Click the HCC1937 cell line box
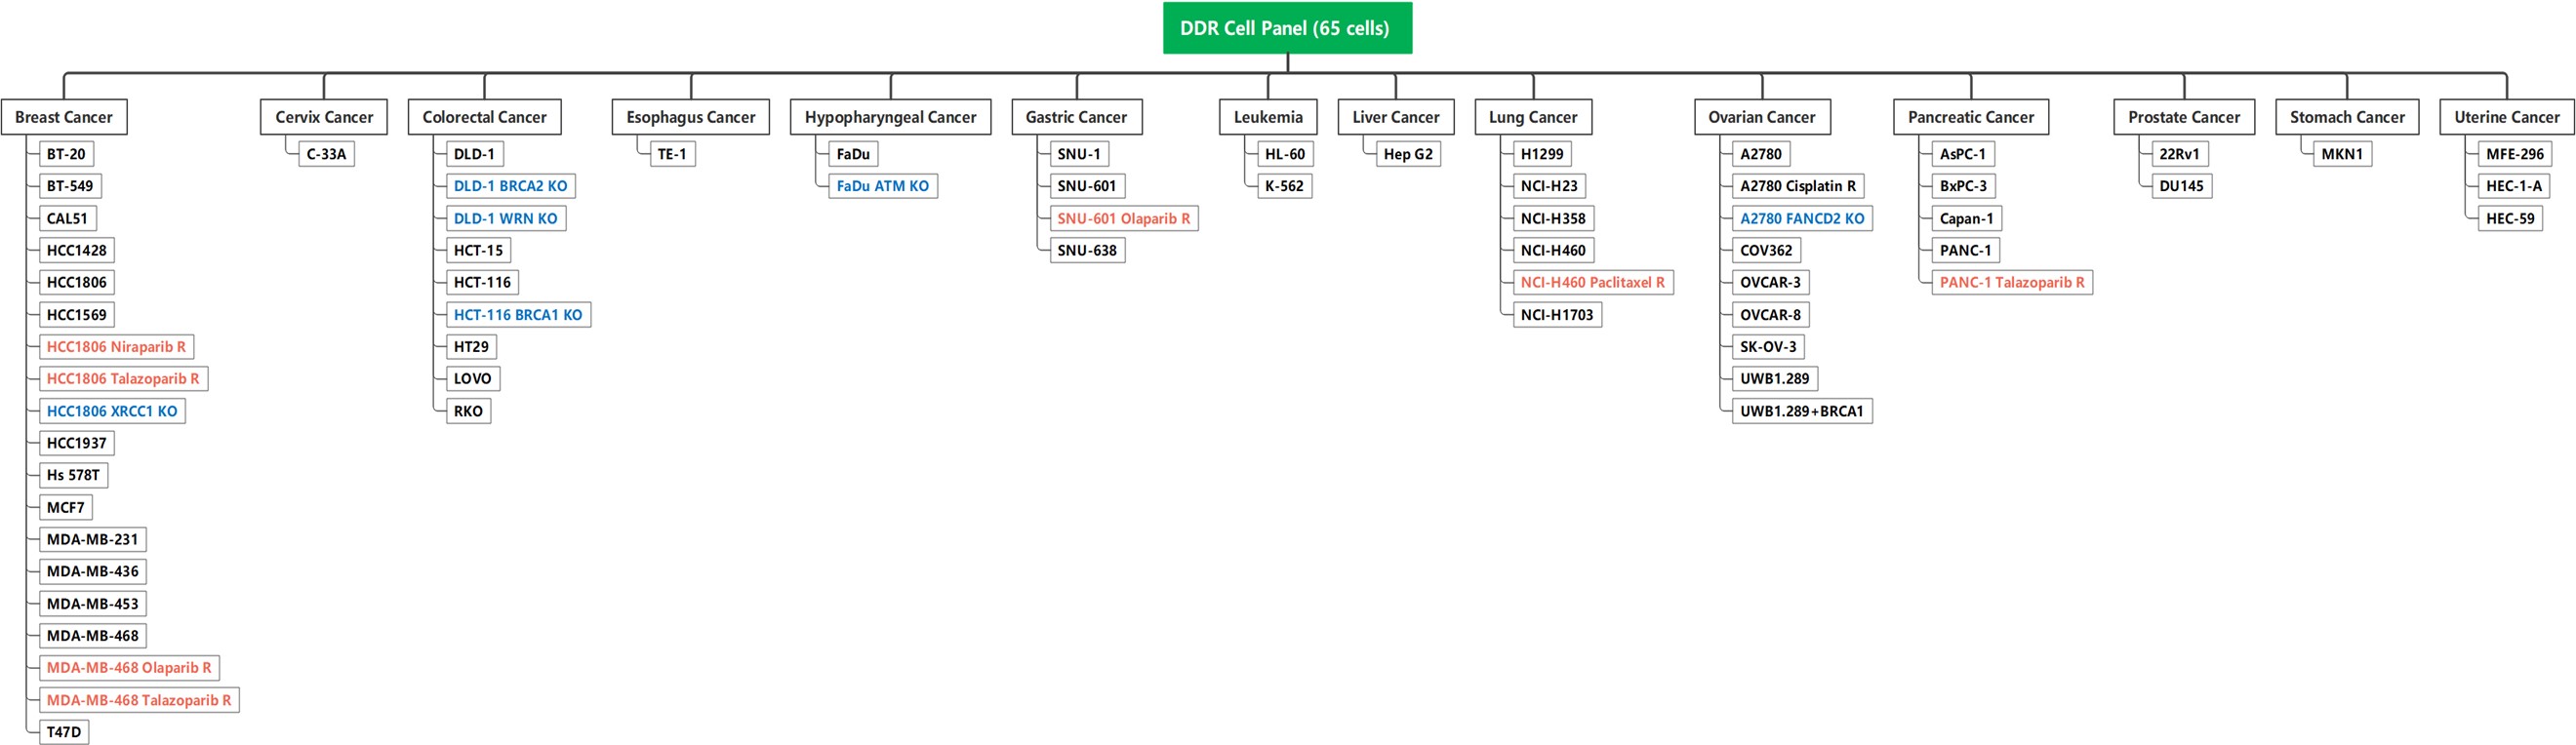 77,443
